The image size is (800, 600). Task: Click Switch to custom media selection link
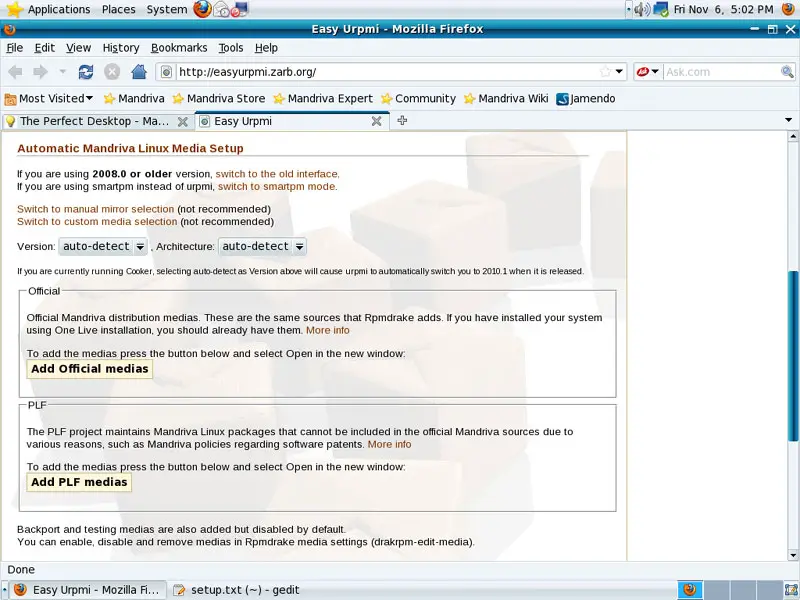click(x=97, y=222)
